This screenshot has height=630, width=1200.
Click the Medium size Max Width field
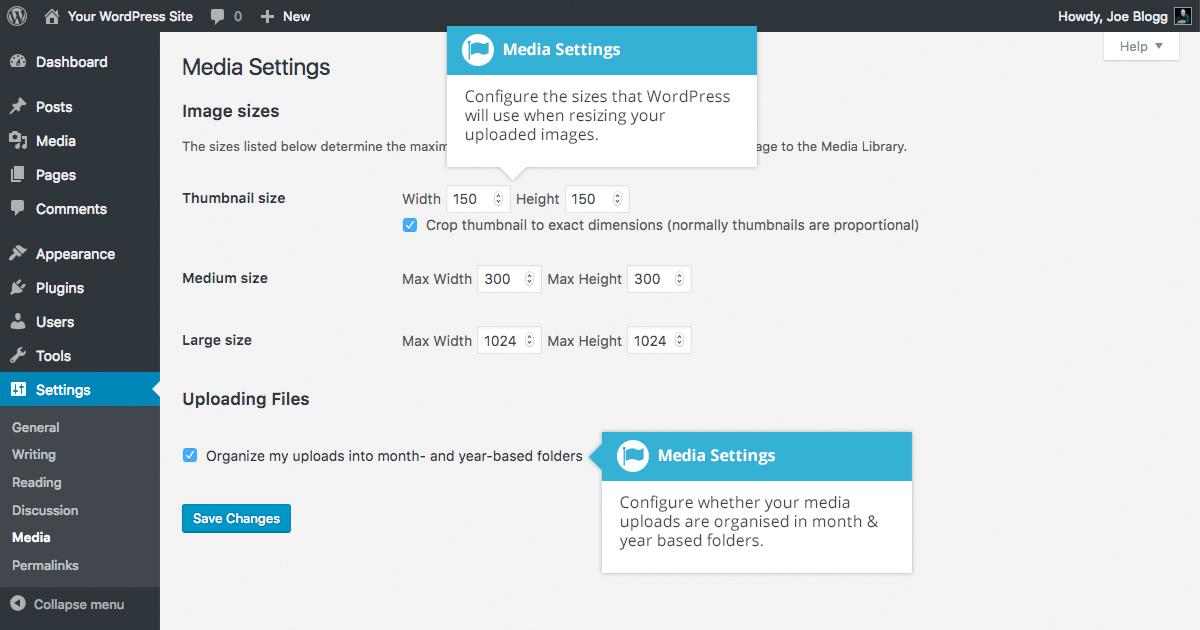coord(509,279)
